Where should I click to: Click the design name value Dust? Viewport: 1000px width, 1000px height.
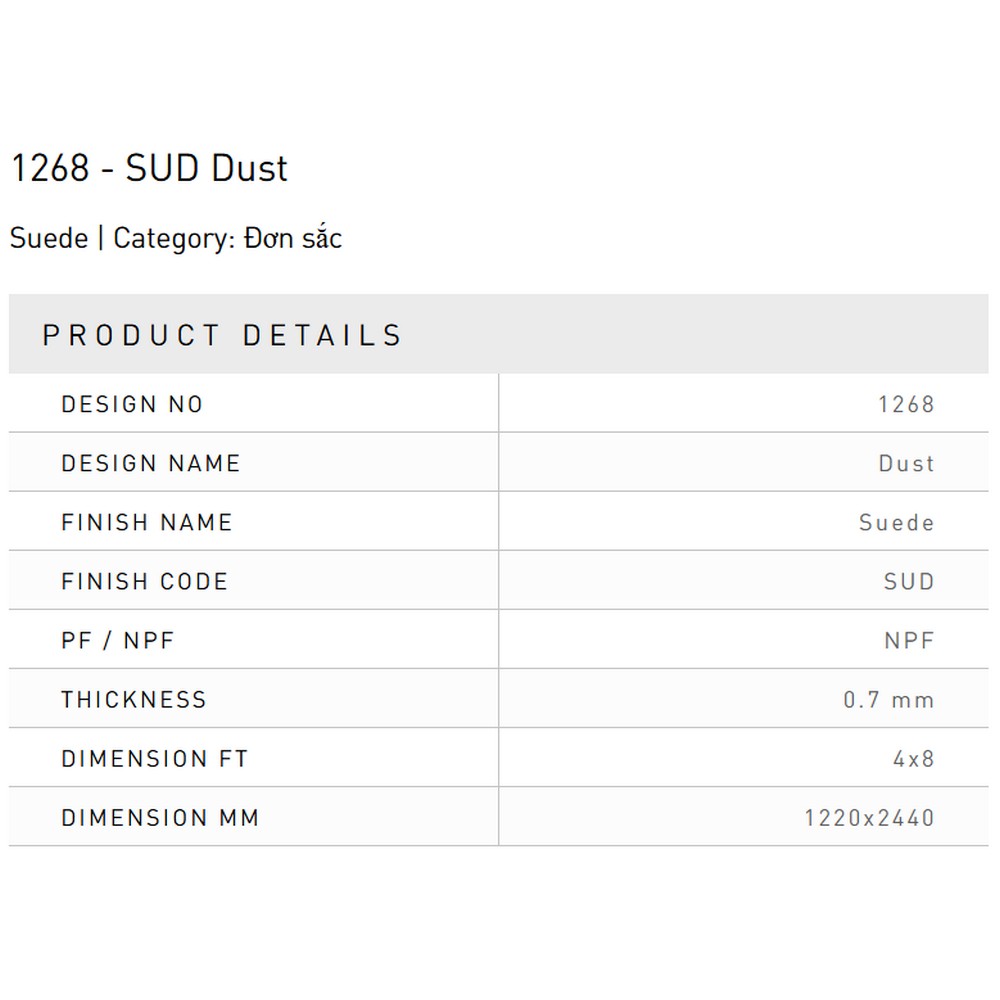(906, 463)
